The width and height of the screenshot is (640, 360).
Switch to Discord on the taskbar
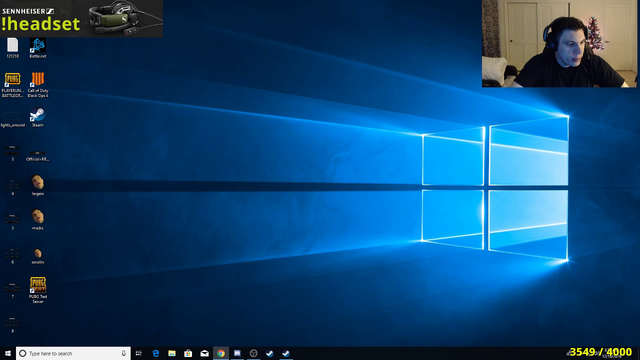point(237,353)
